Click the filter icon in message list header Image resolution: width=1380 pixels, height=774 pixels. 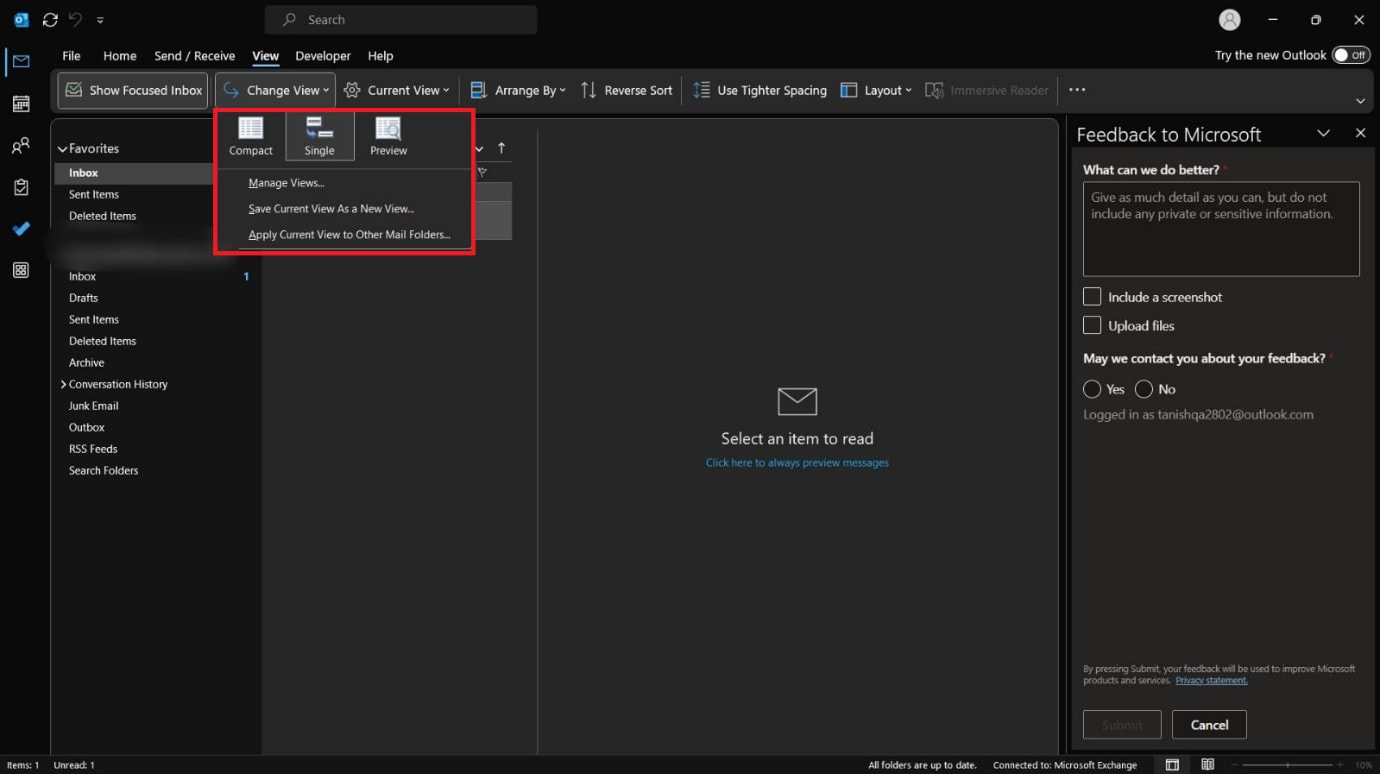[x=482, y=172]
